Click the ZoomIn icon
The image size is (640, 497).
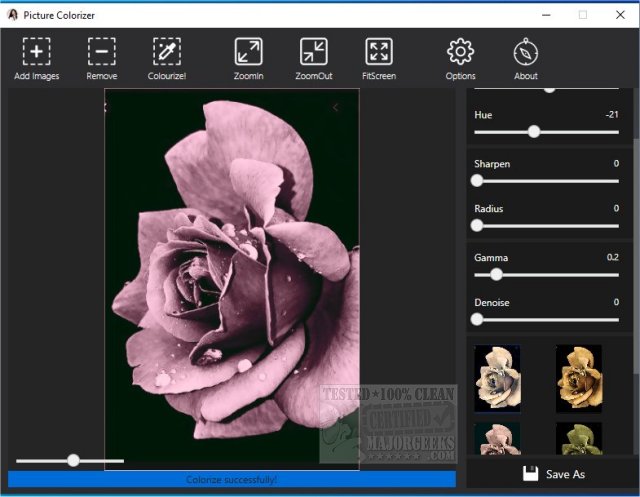tap(248, 52)
